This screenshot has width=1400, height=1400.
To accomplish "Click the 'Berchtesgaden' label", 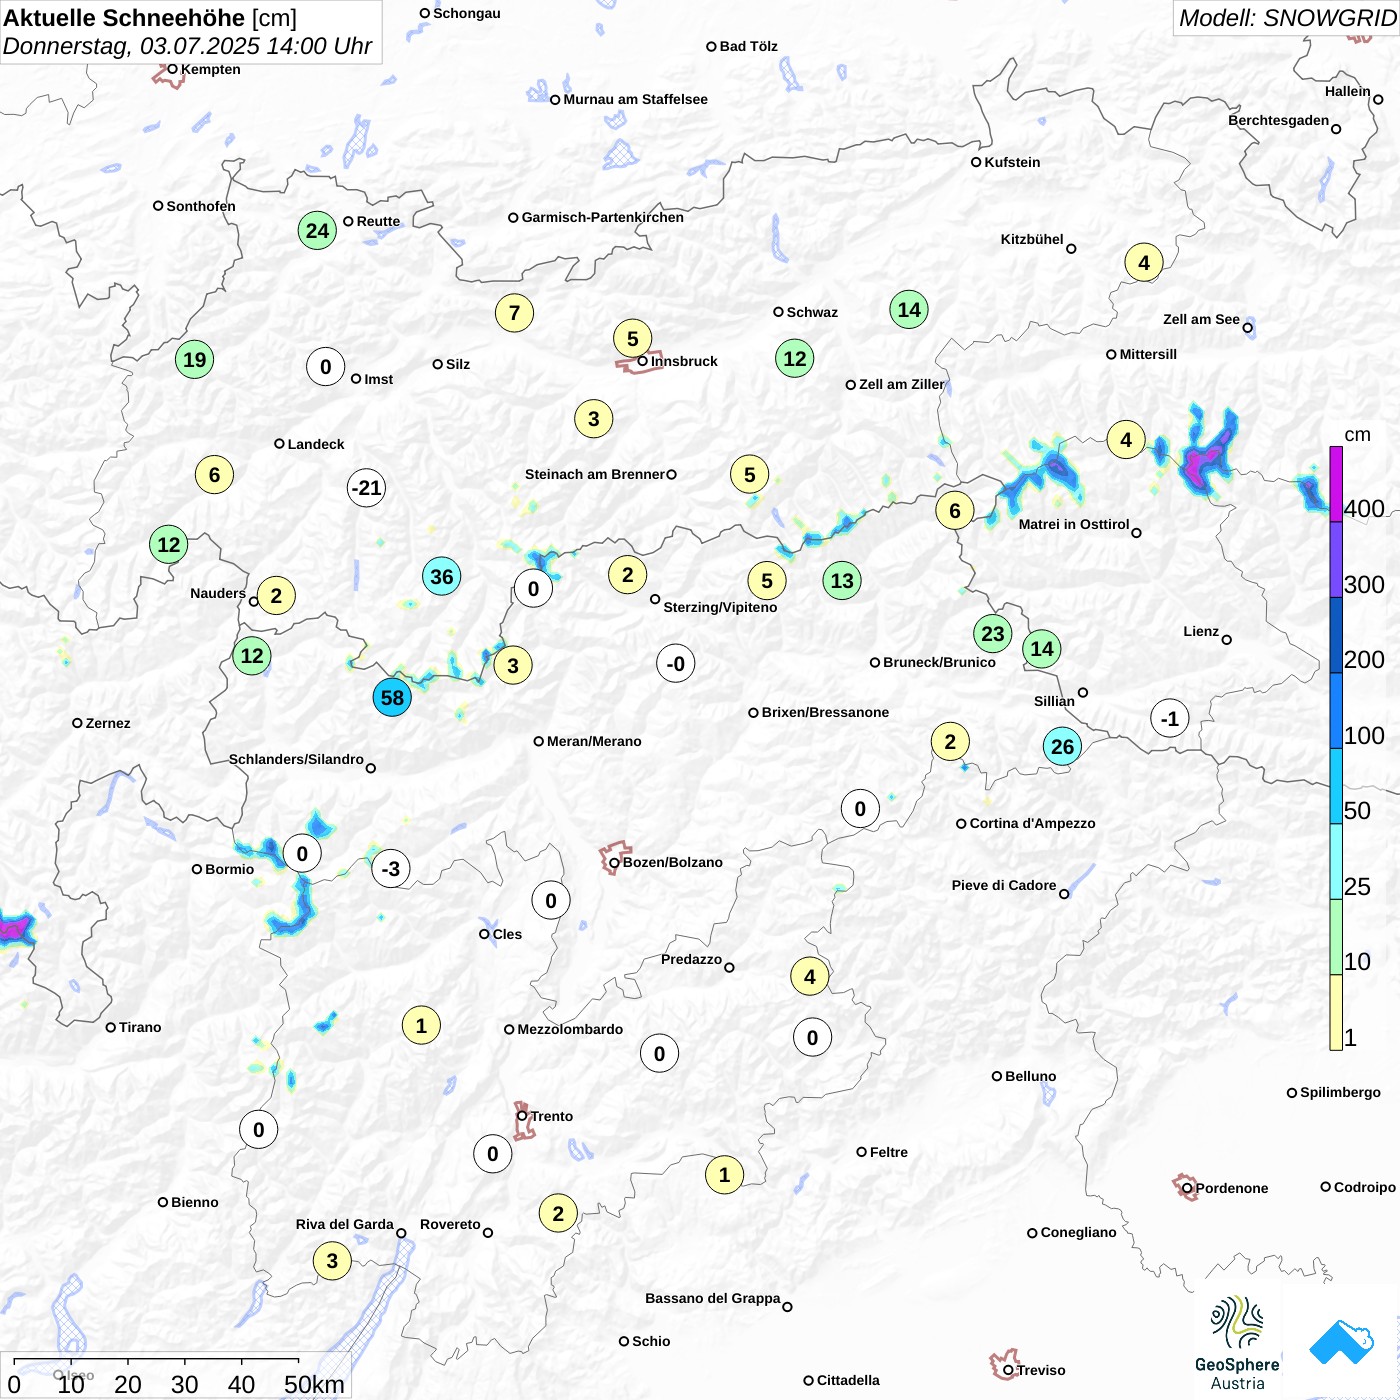I will 1278,120.
